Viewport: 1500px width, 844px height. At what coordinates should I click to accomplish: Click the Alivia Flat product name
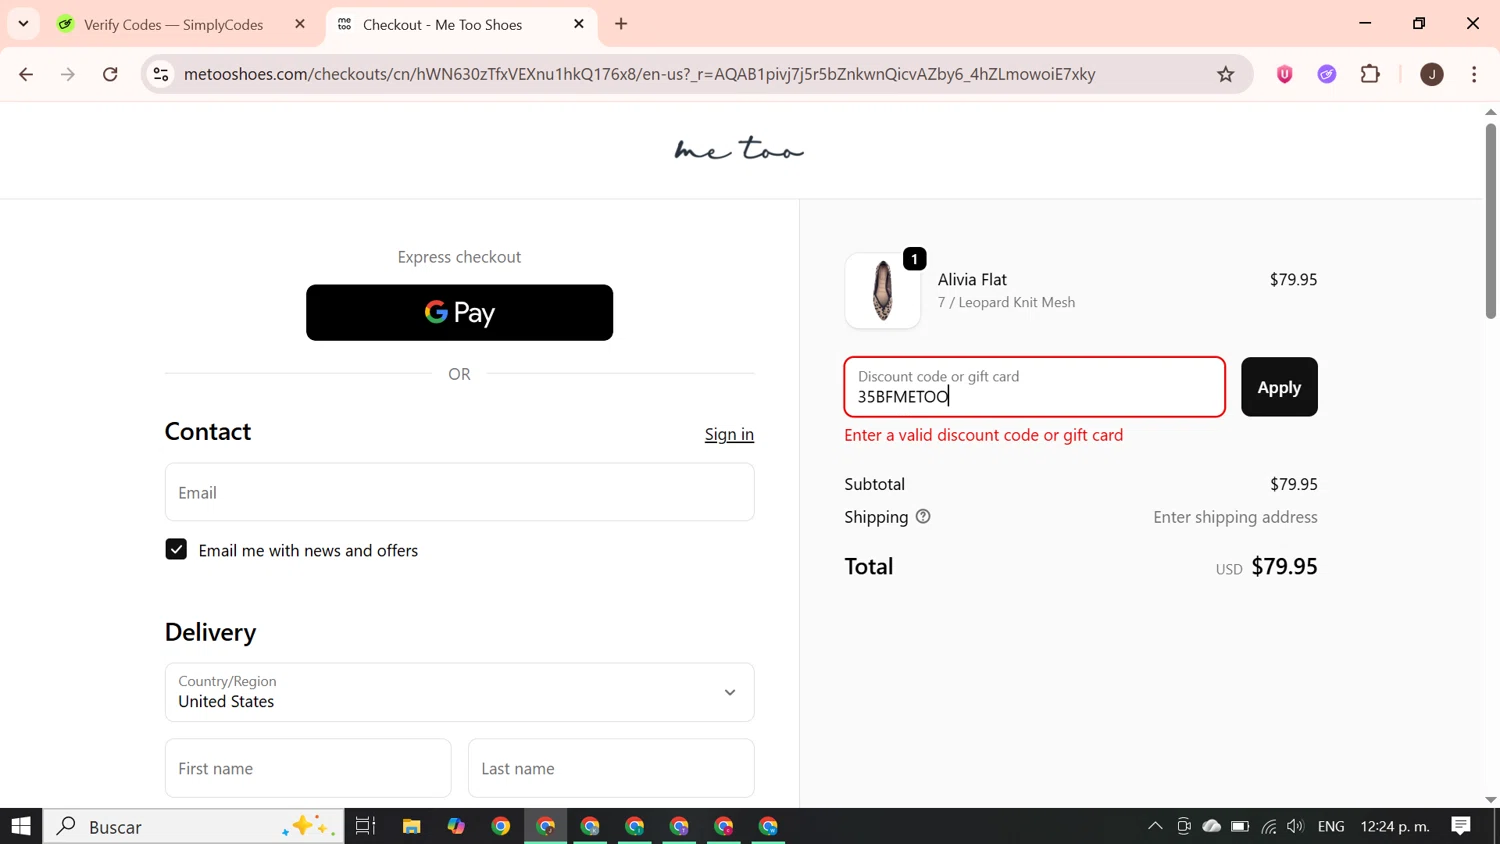pyautogui.click(x=972, y=280)
